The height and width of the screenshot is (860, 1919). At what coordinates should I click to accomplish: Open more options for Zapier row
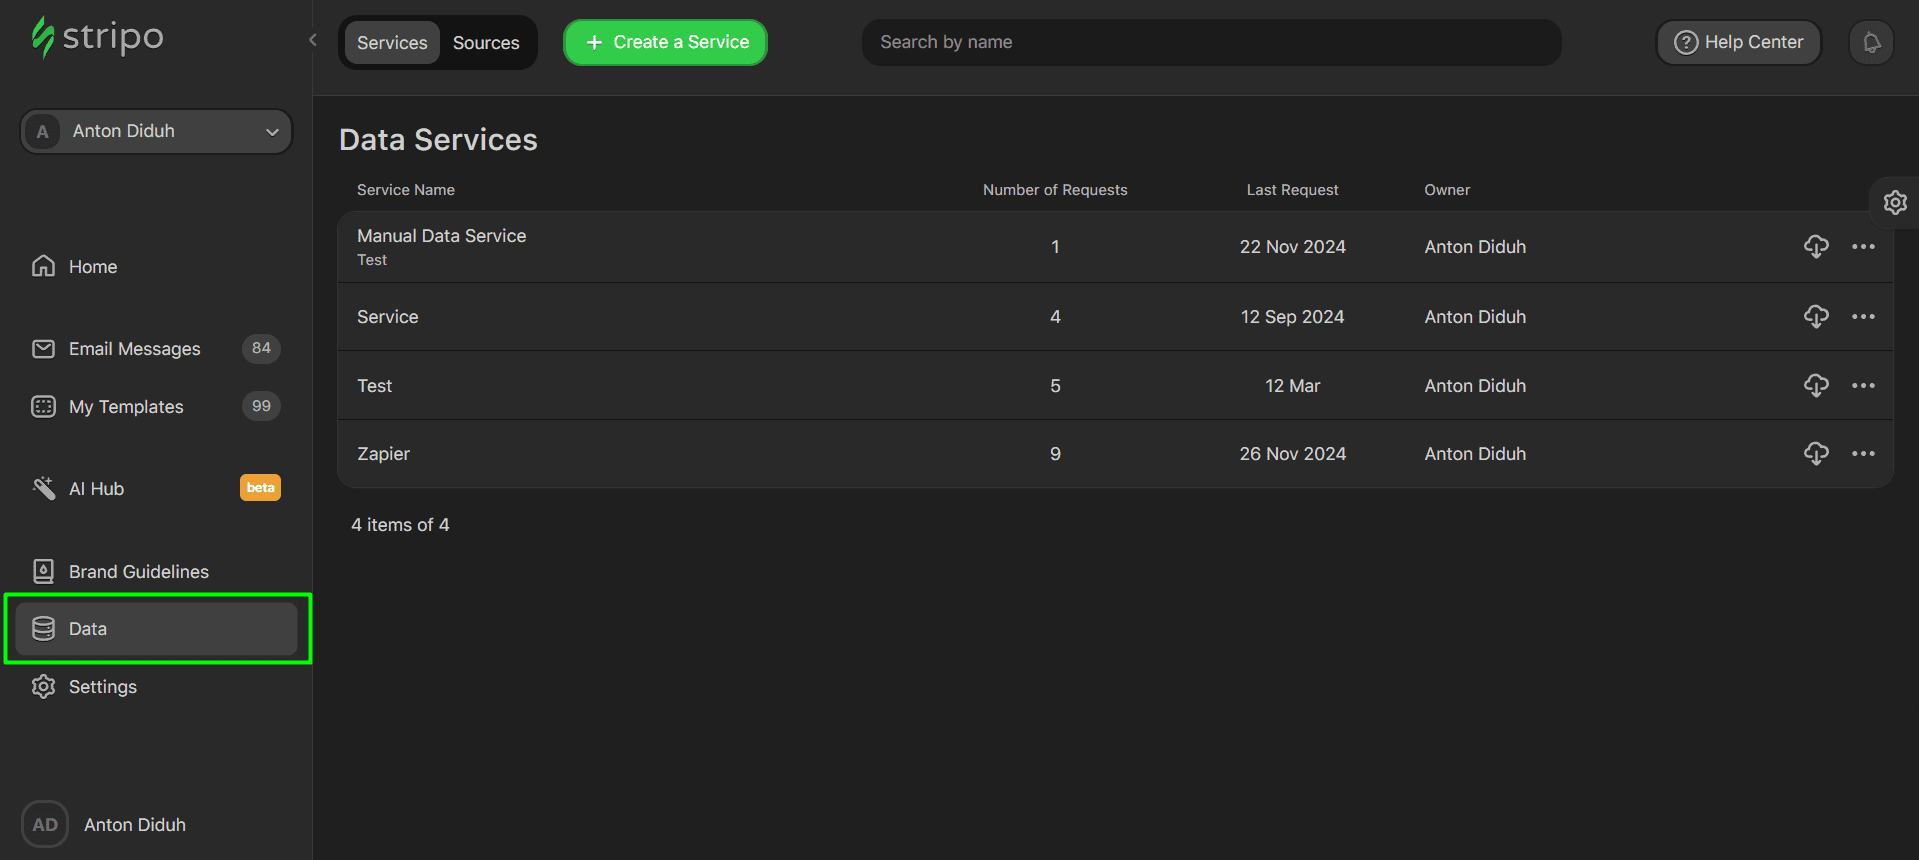(1863, 454)
